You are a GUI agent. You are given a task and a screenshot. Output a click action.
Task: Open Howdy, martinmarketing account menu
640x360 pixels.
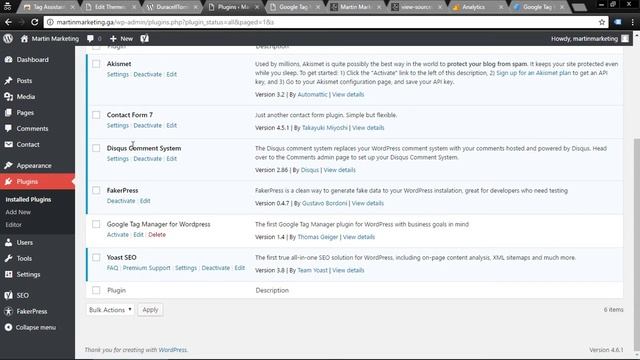pyautogui.click(x=590, y=38)
